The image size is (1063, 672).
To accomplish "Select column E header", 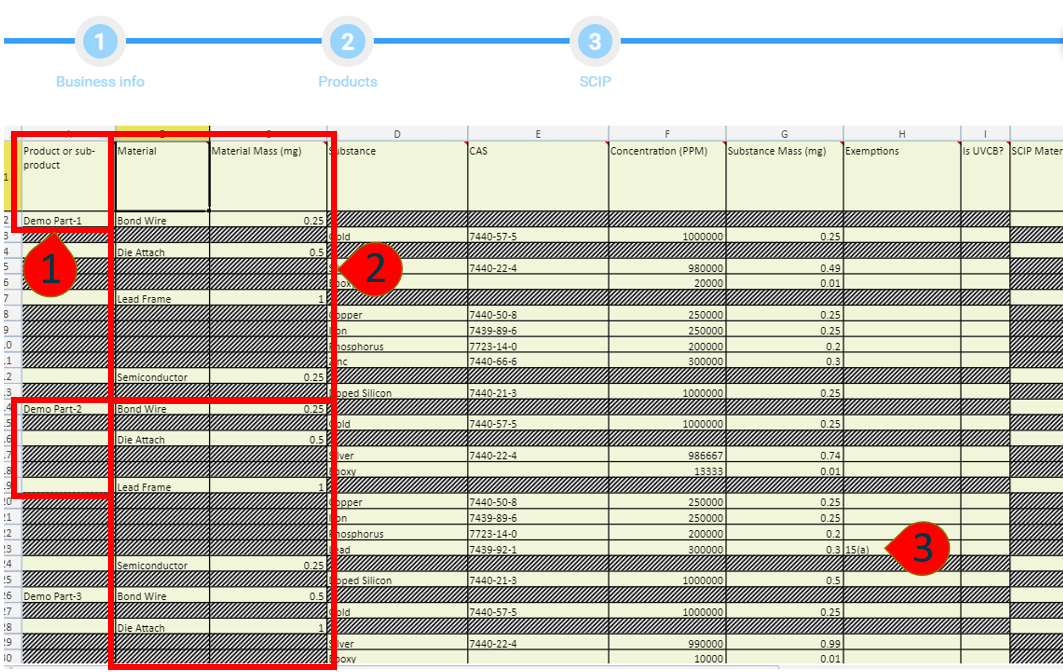I will pyautogui.click(x=538, y=134).
